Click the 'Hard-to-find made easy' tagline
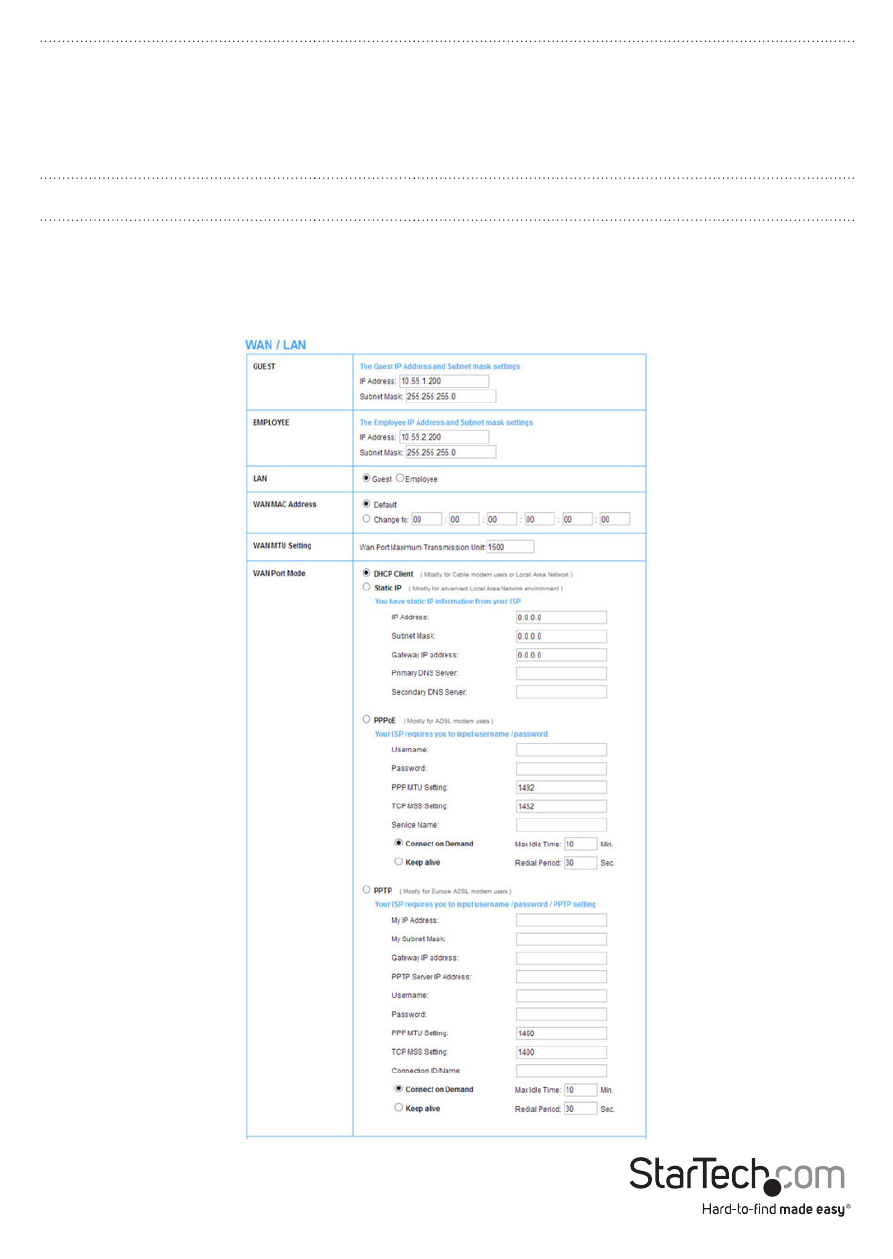The height and width of the screenshot is (1259, 893). tap(776, 1209)
